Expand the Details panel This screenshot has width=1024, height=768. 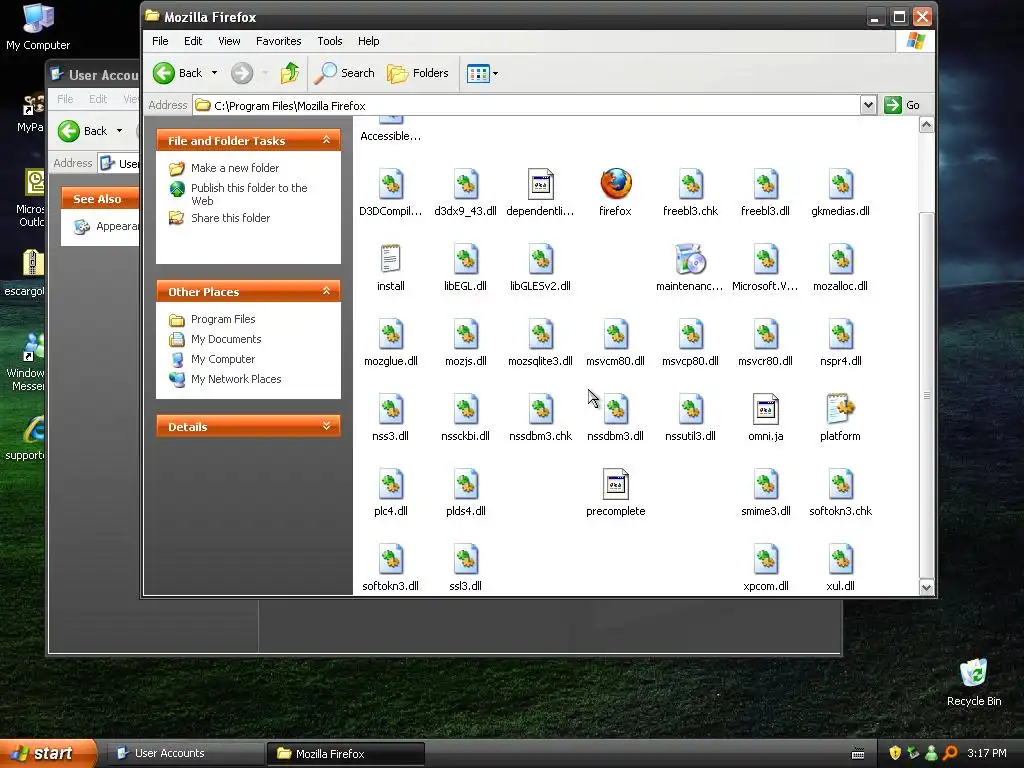(327, 426)
